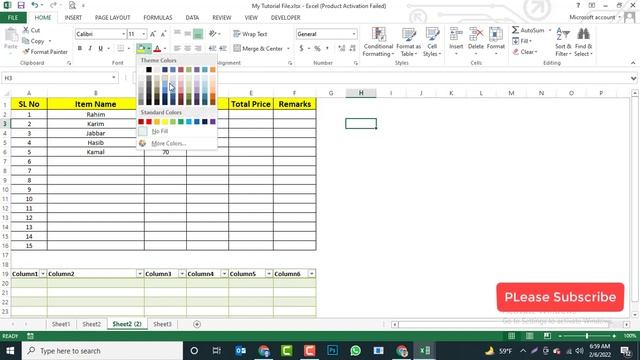Click Decrease Decimal icon

click(x=352, y=49)
